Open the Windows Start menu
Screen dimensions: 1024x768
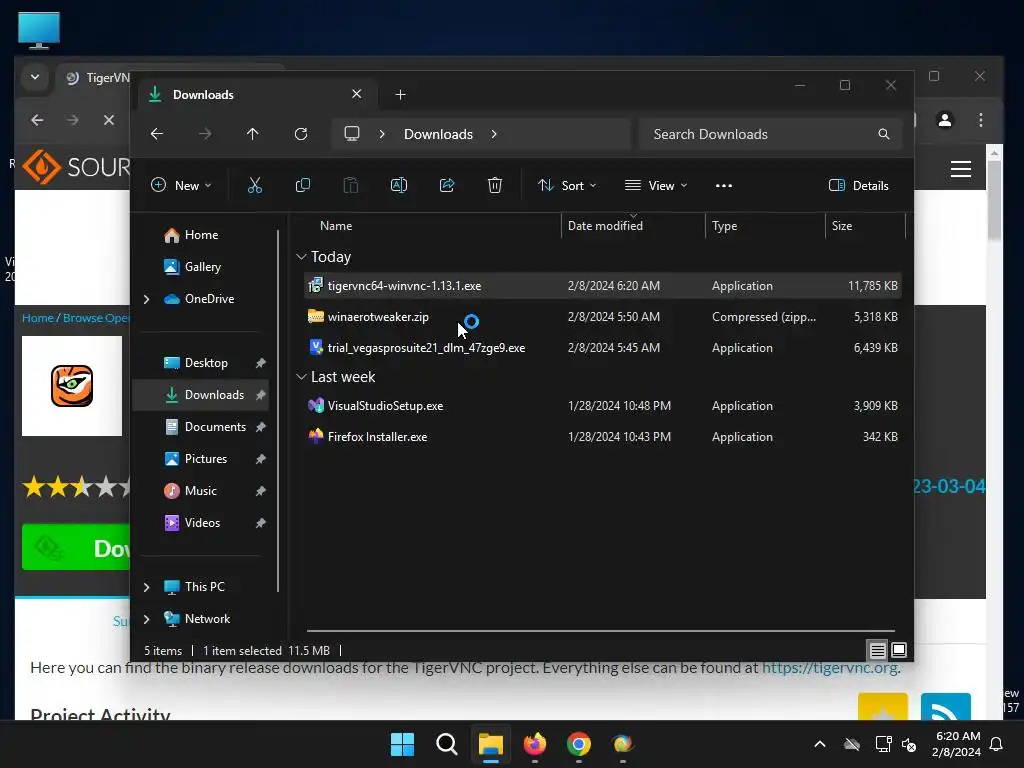[x=402, y=744]
